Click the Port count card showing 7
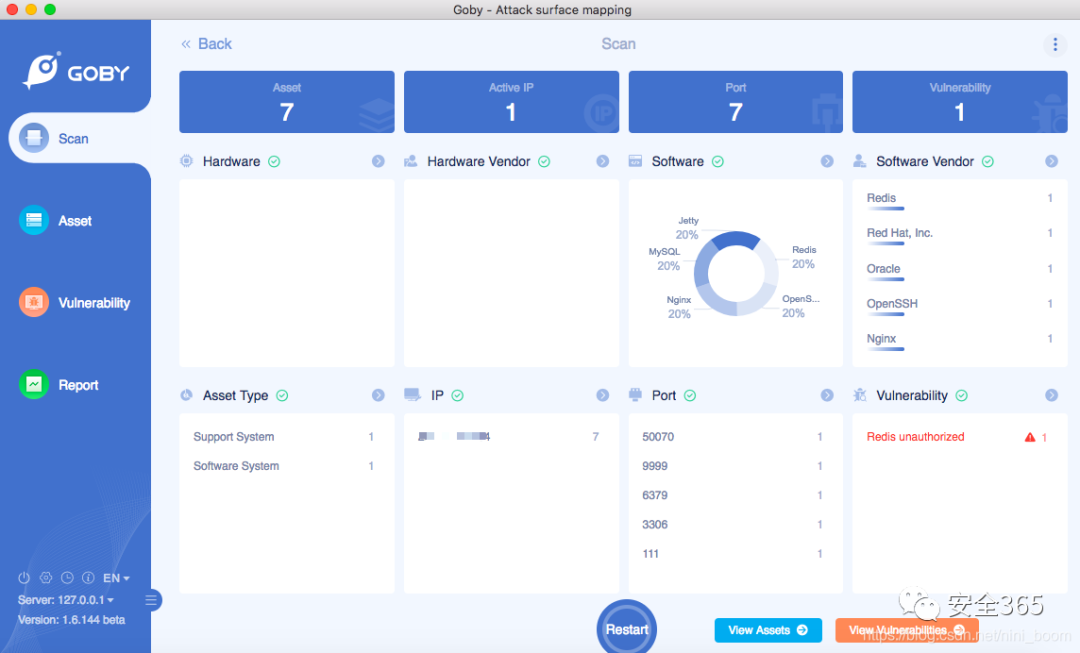The image size is (1080, 653). 736,102
